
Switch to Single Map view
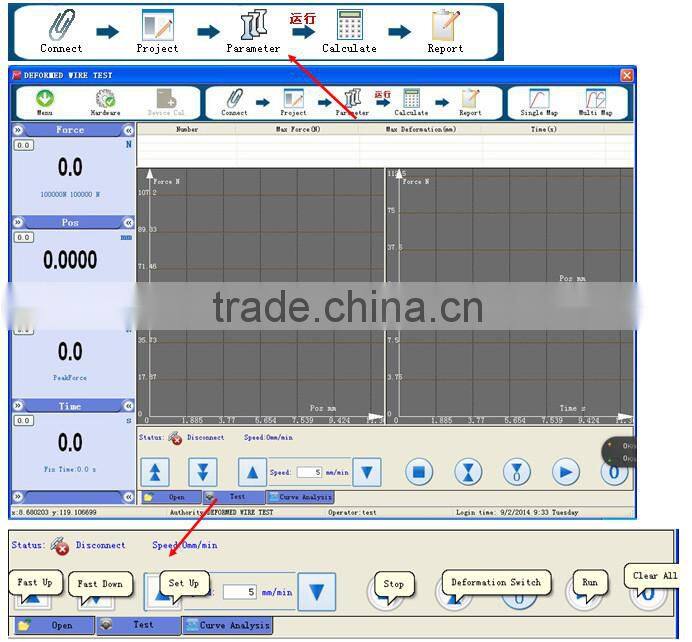click(x=539, y=98)
